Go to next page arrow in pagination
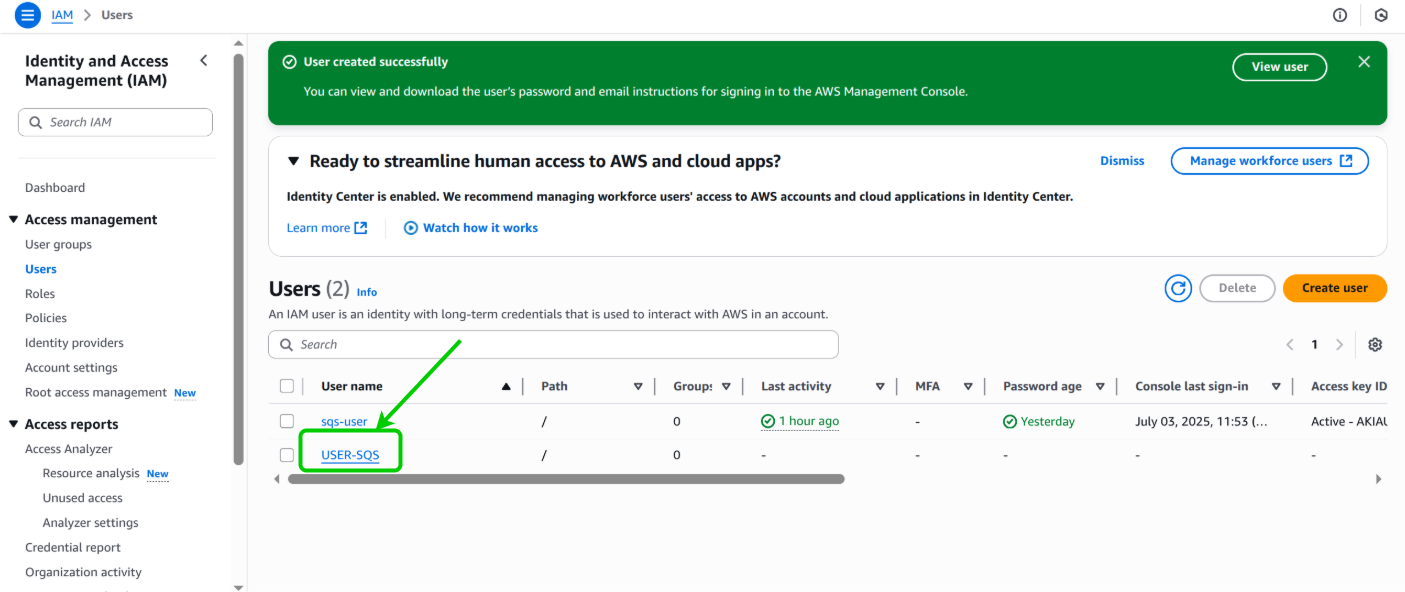1405x592 pixels. click(1340, 345)
